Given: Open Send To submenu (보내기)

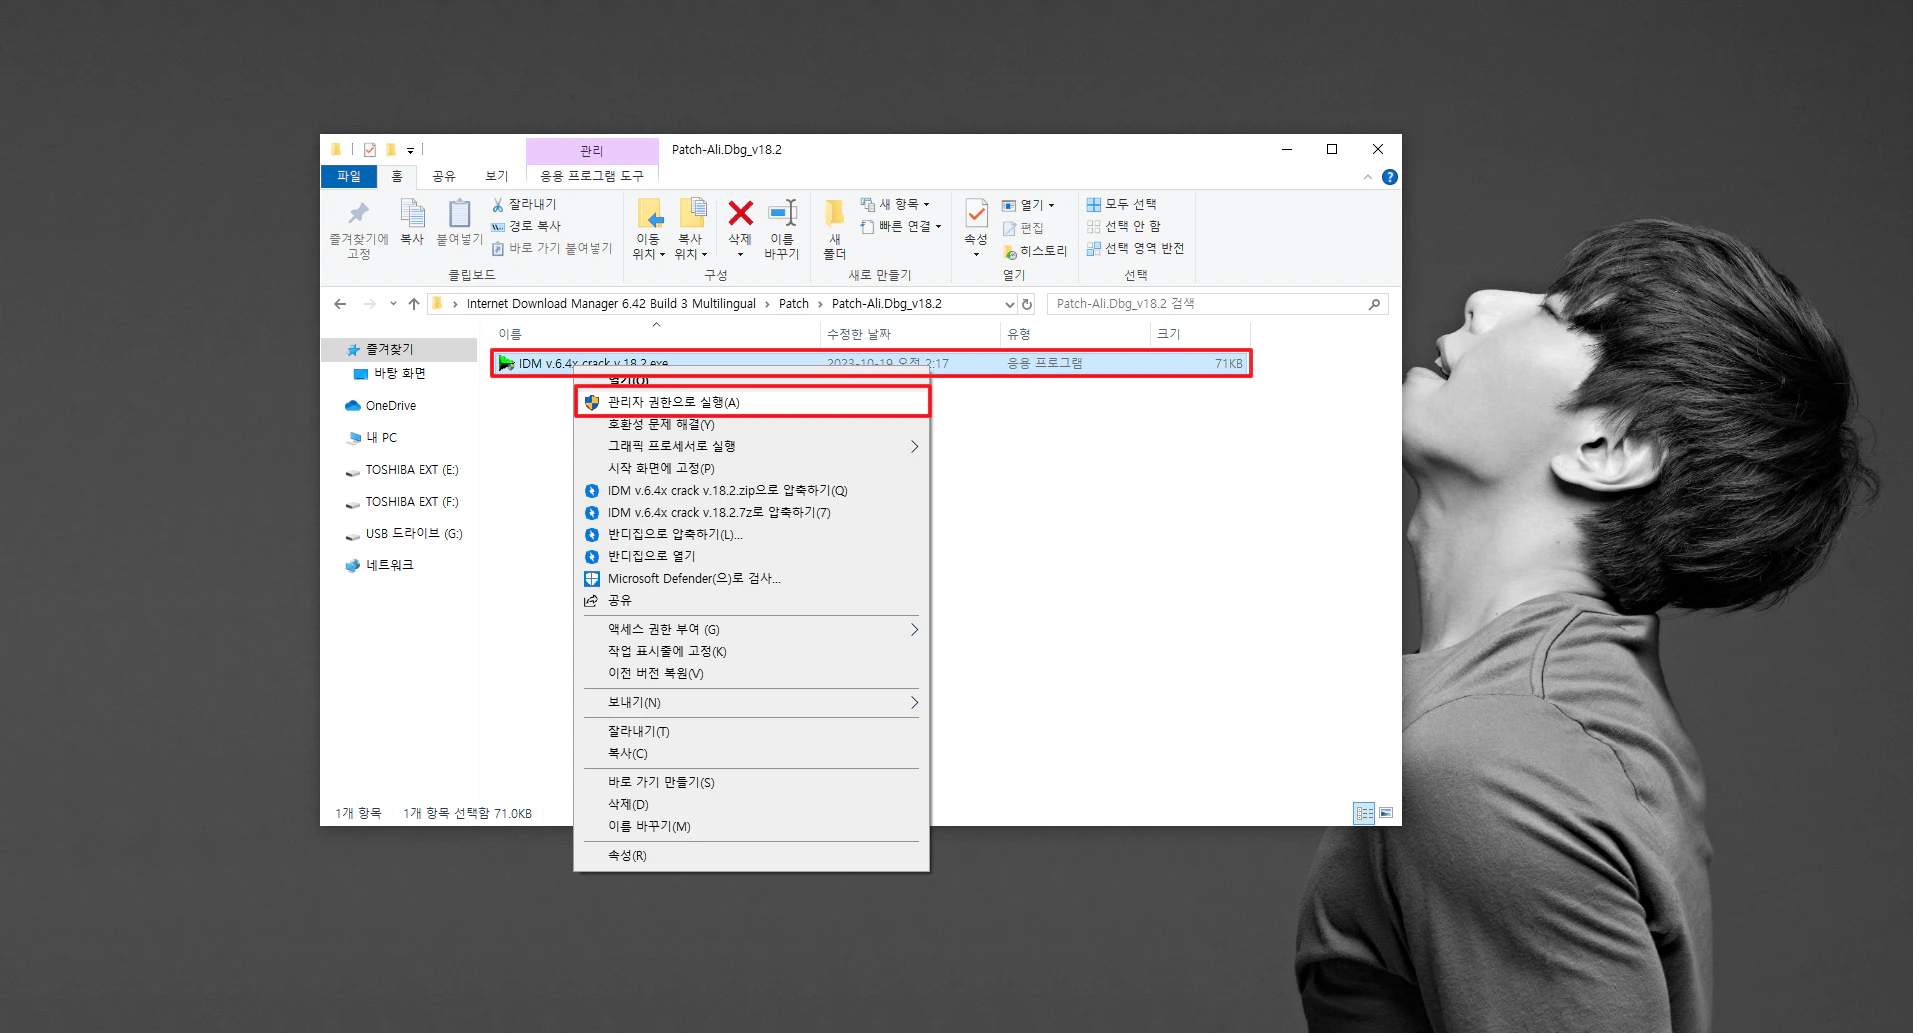Looking at the screenshot, I should pos(752,702).
